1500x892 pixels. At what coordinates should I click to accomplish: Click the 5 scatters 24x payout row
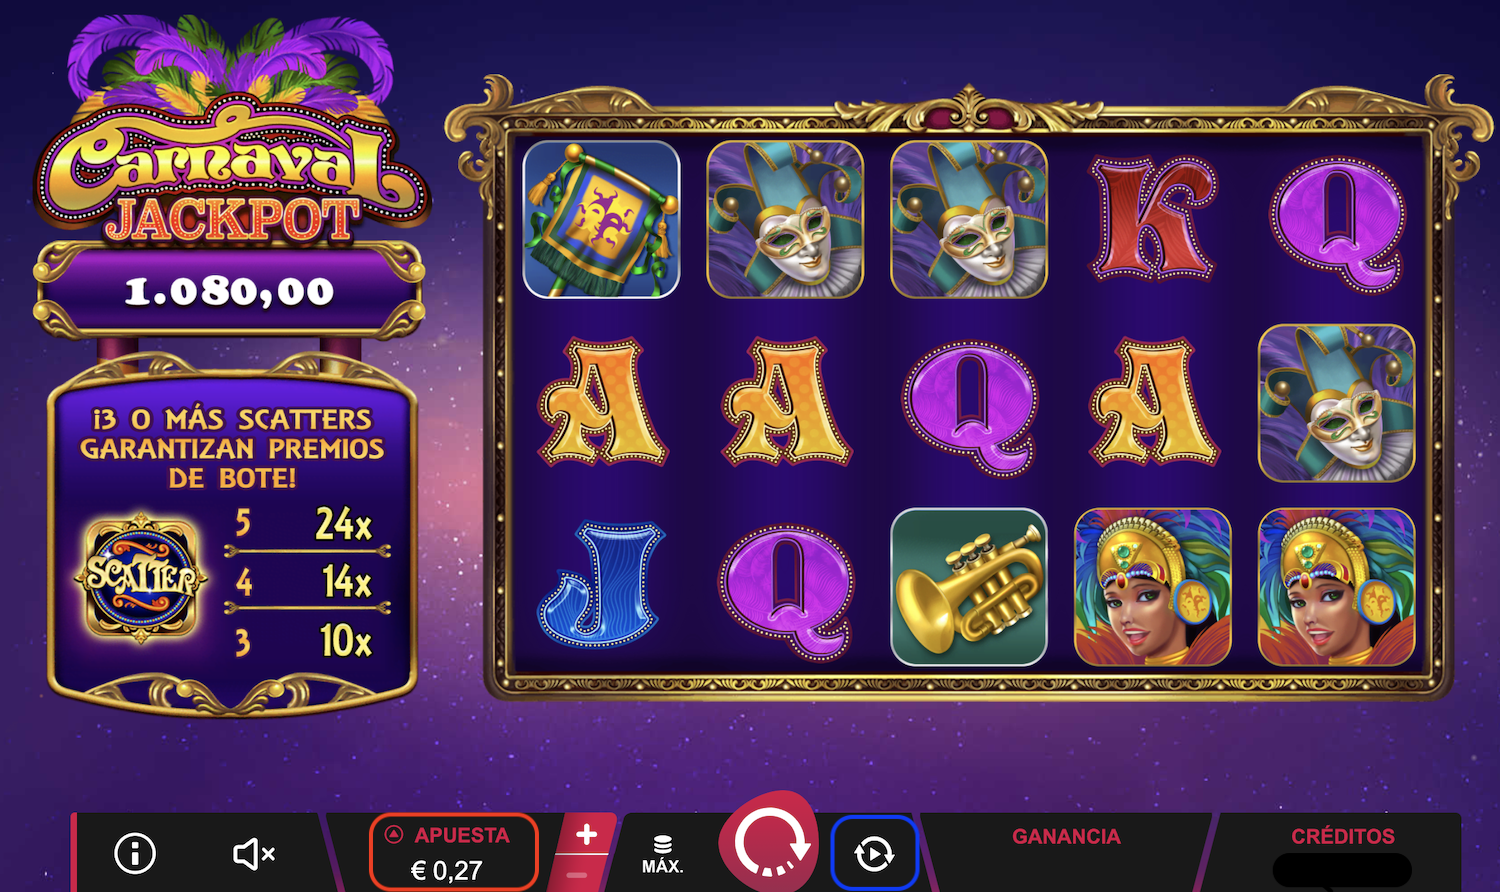click(x=305, y=524)
